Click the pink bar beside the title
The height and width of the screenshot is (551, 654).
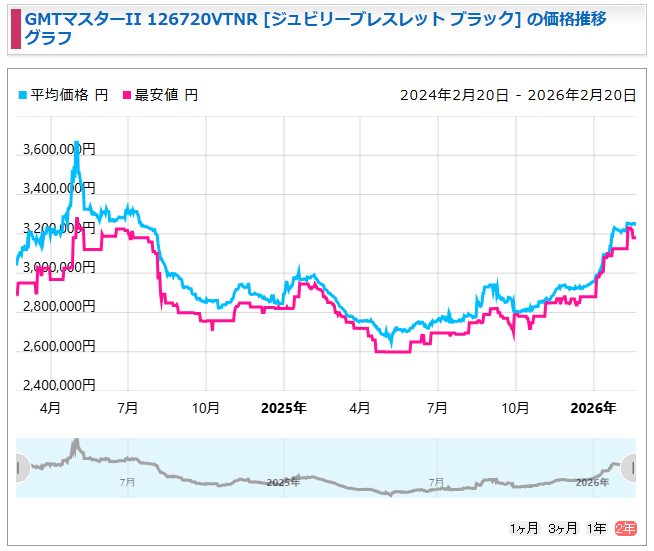click(x=14, y=30)
